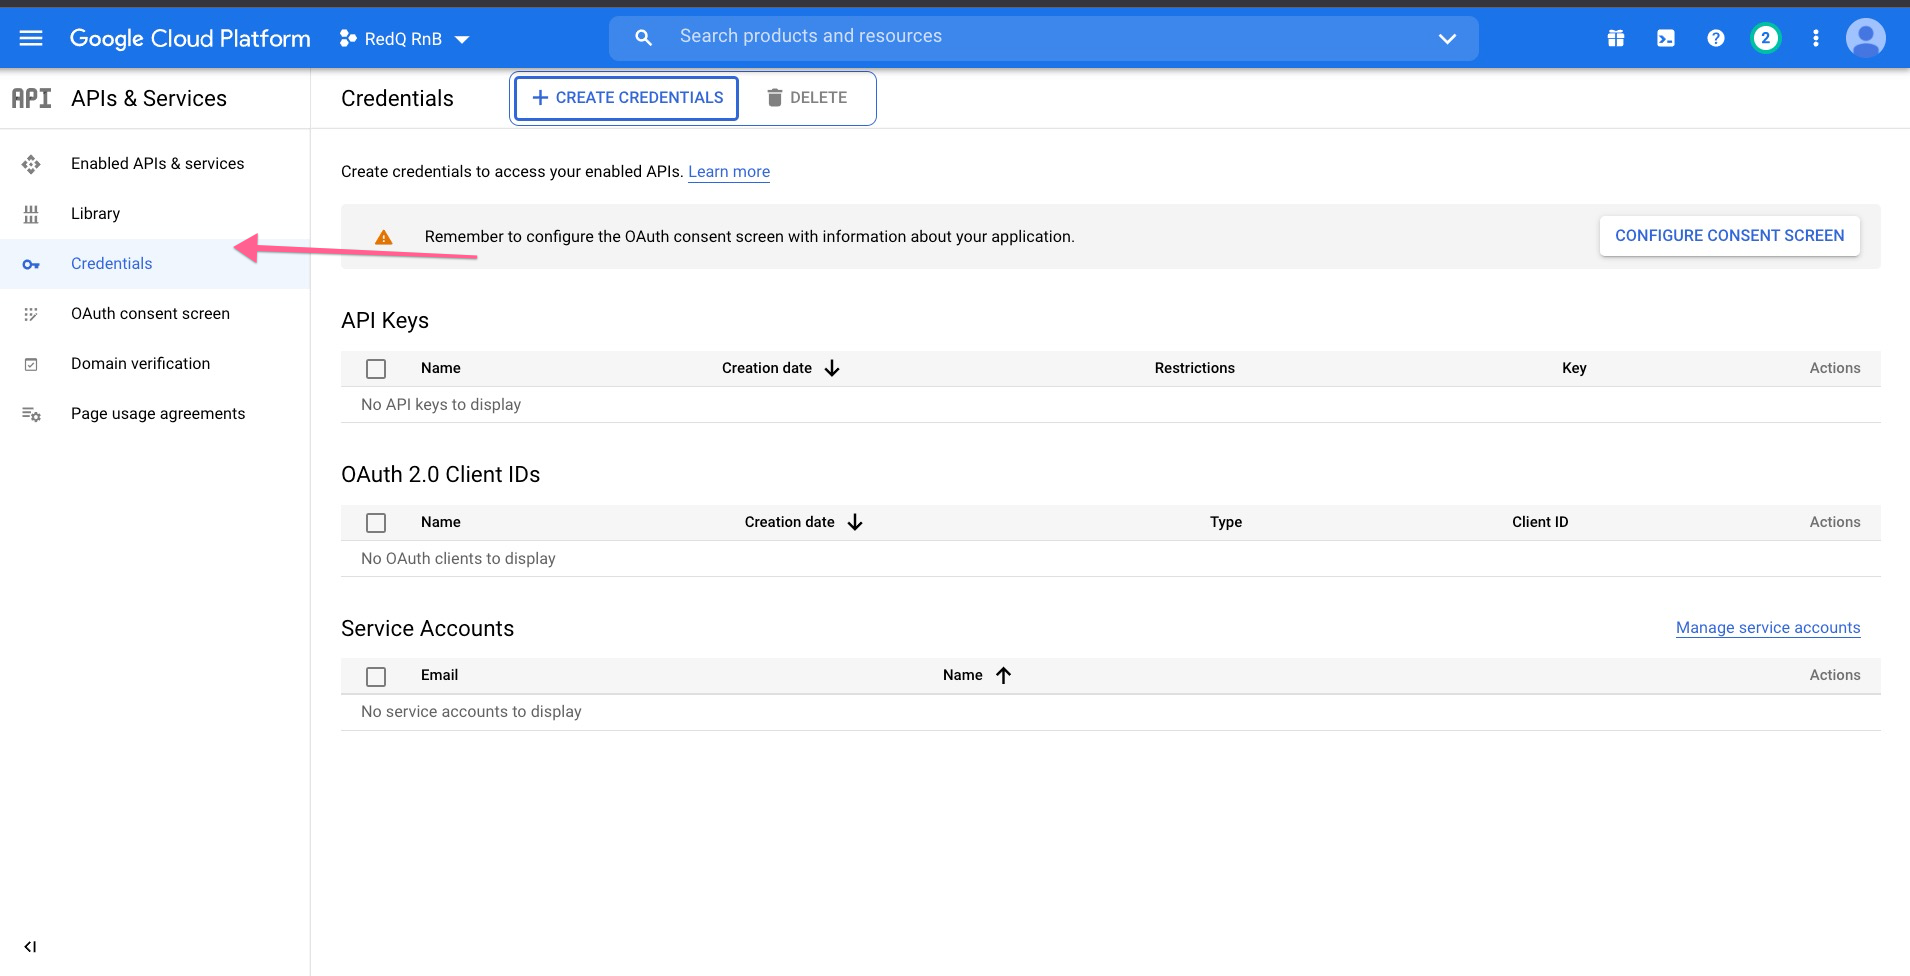Open the hamburger navigation menu
1910x976 pixels.
point(31,38)
